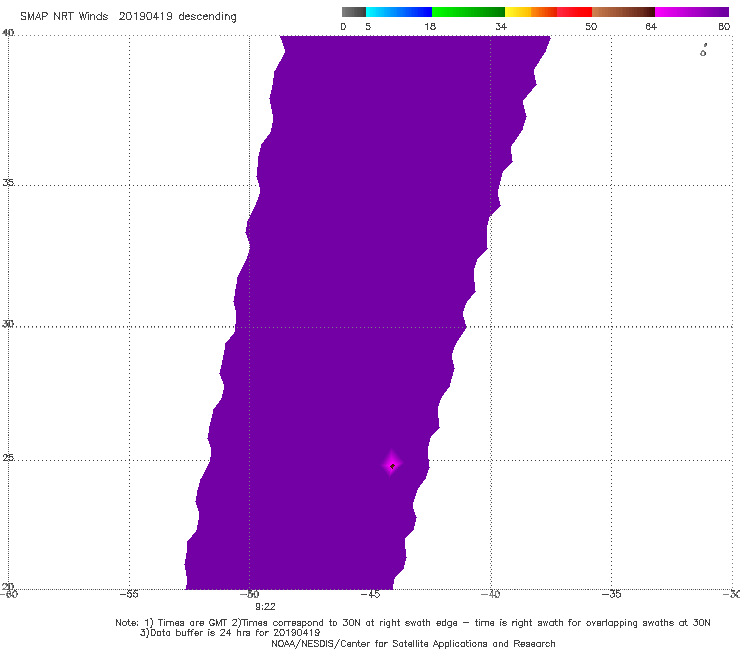The image size is (740, 650).
Task: Click the '40' latitude label on the left axis
Action: coord(8,33)
